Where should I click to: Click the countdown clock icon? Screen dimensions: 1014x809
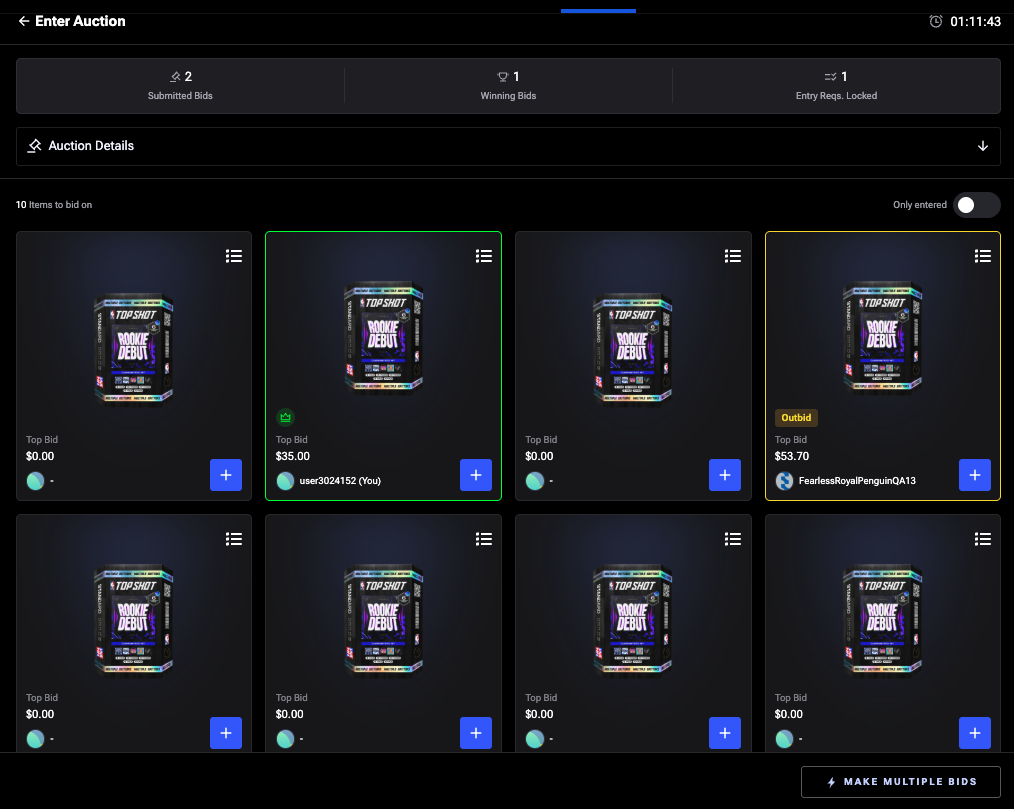(x=936, y=21)
